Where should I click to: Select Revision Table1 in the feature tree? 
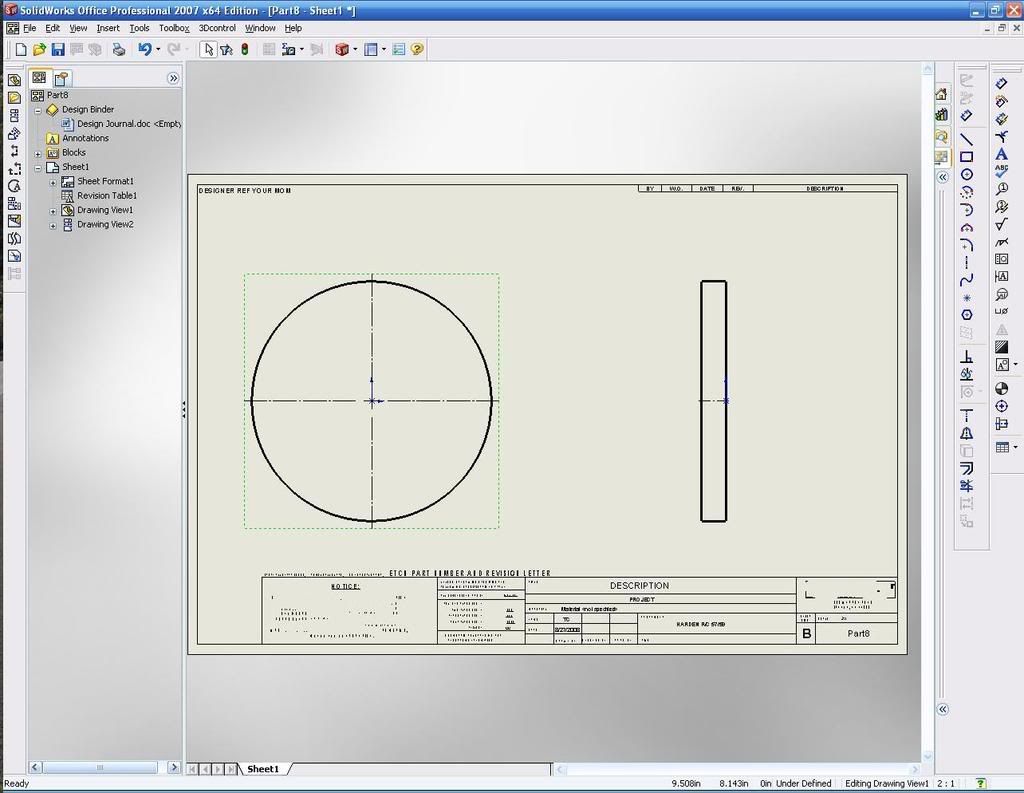pyautogui.click(x=107, y=196)
